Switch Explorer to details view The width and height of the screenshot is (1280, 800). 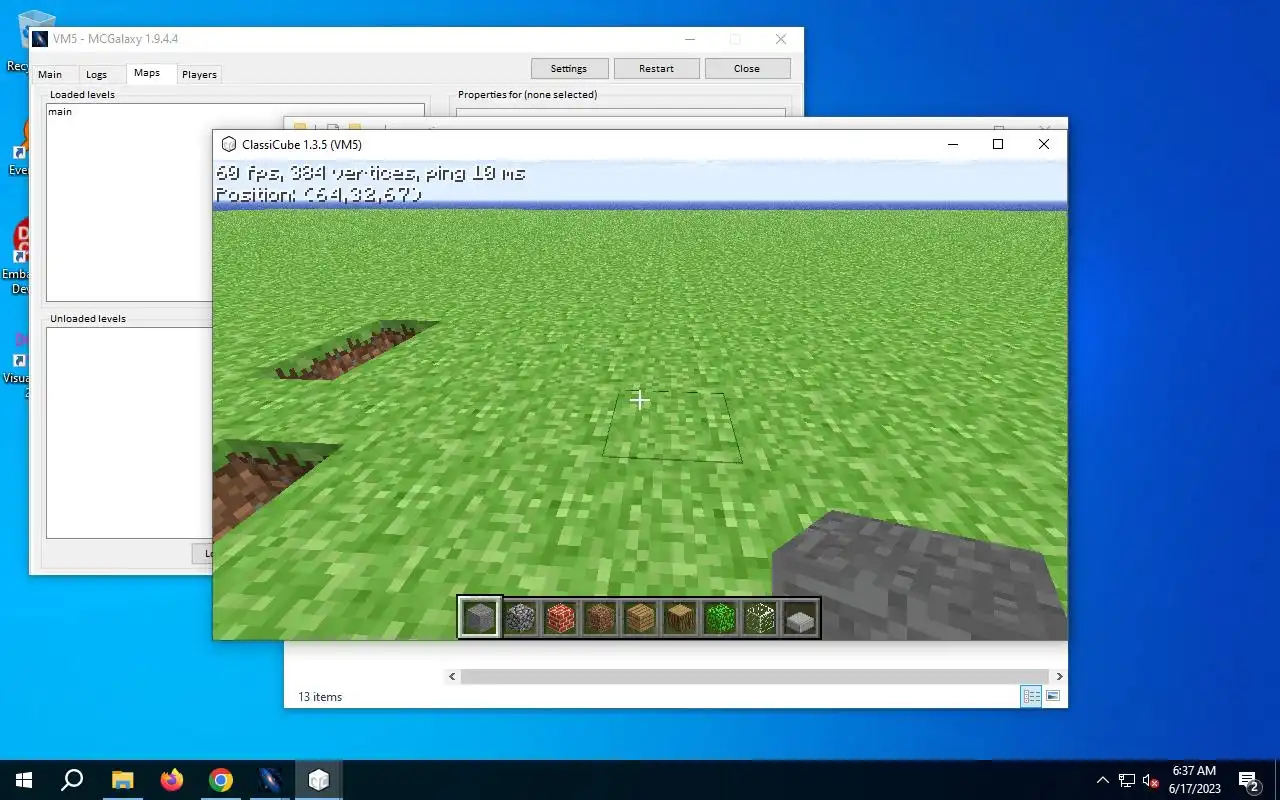click(x=1031, y=696)
